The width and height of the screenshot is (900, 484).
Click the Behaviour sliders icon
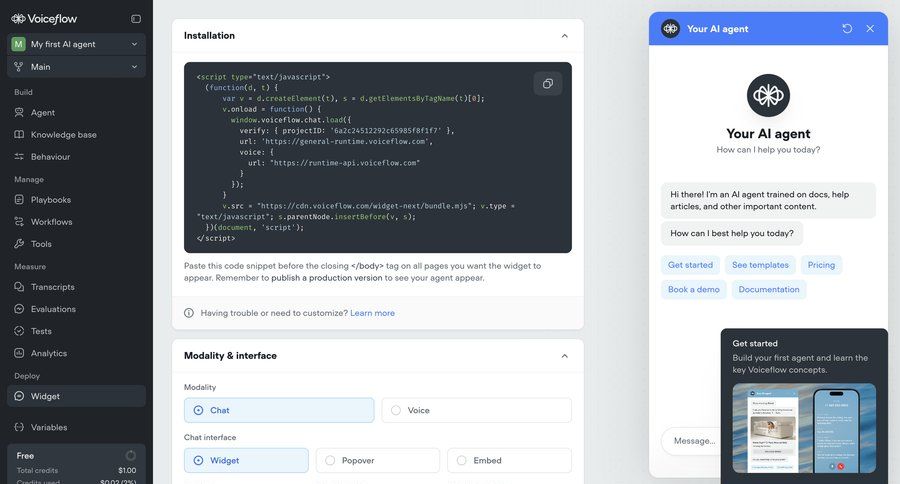[x=19, y=157]
